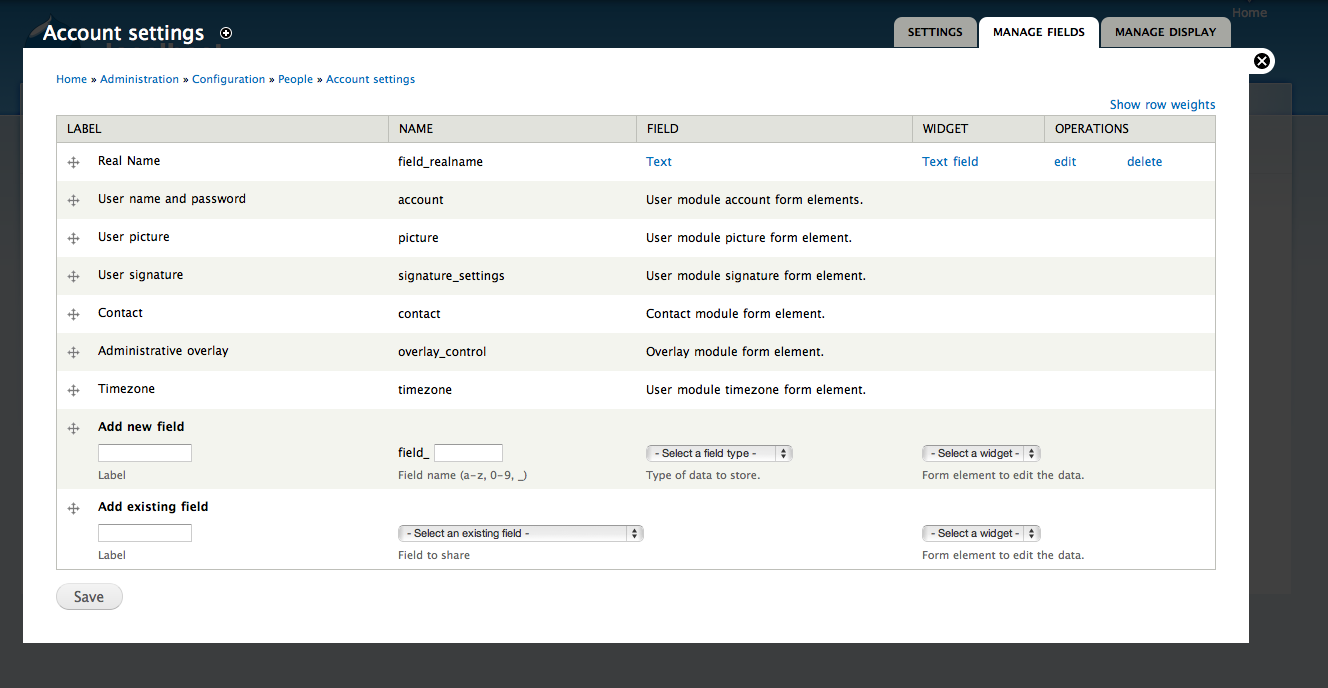Image resolution: width=1328 pixels, height=688 pixels.
Task: Open widget dropdown in Add new field row
Action: point(980,453)
